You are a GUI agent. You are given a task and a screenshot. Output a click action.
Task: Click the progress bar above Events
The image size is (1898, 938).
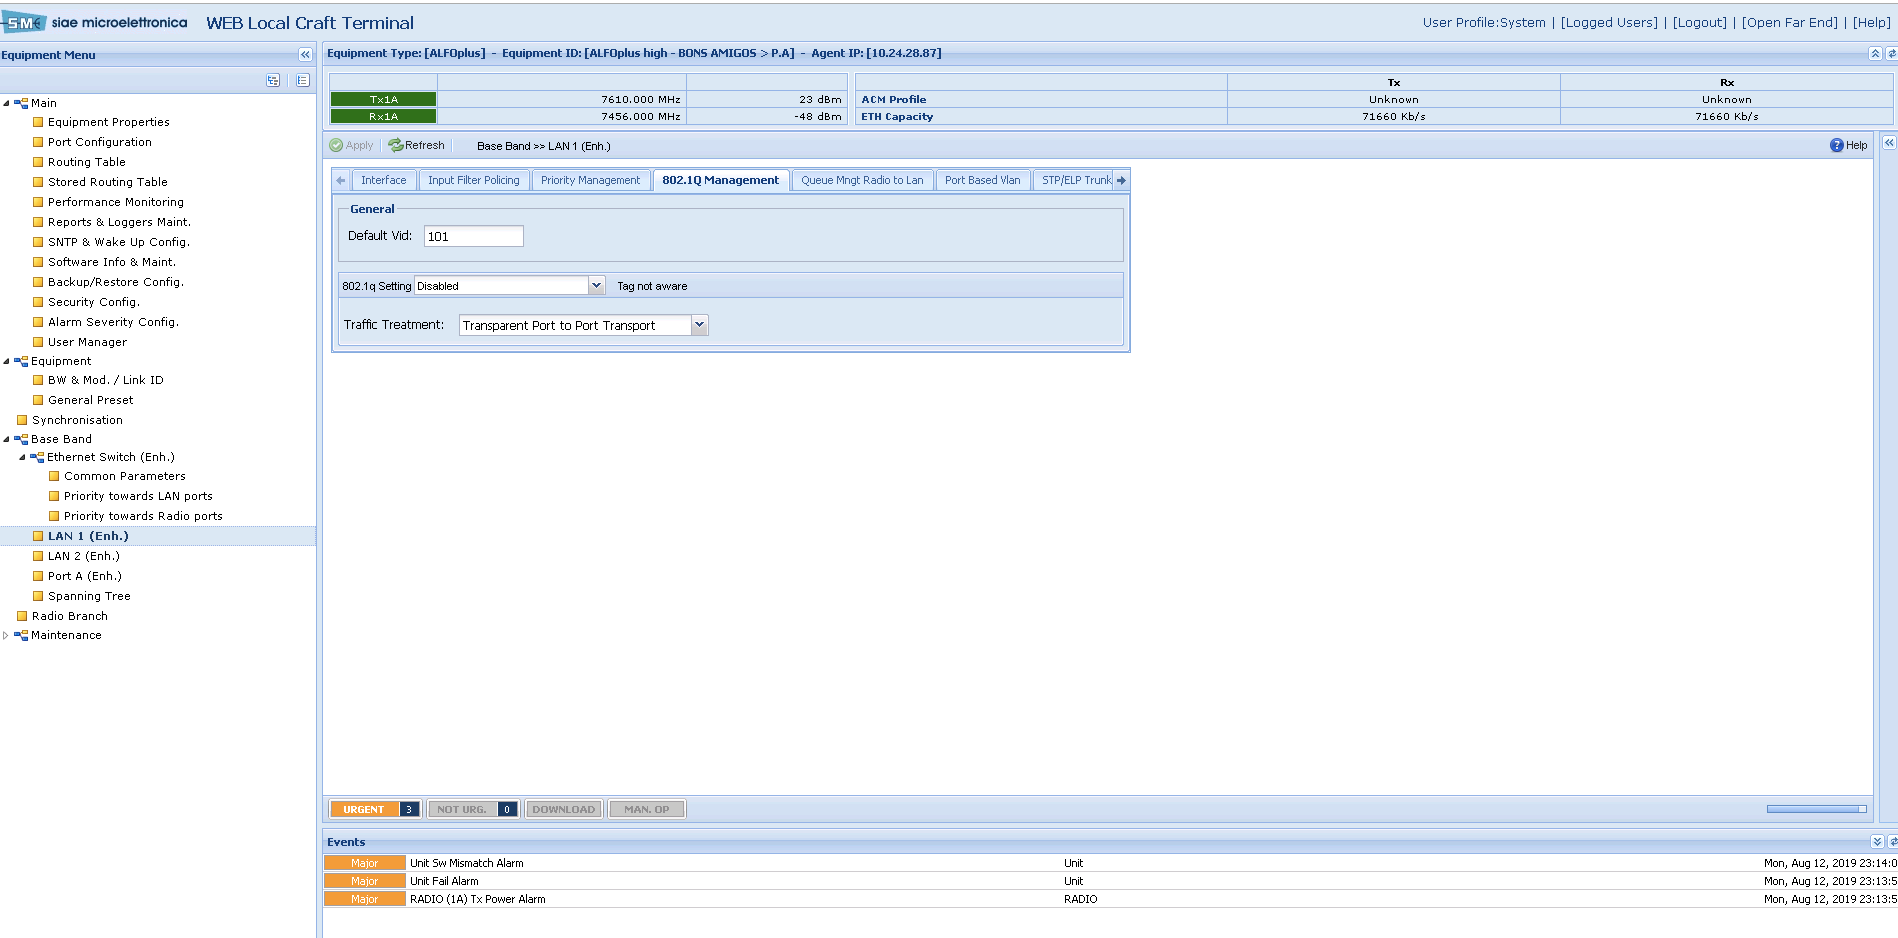(1816, 809)
